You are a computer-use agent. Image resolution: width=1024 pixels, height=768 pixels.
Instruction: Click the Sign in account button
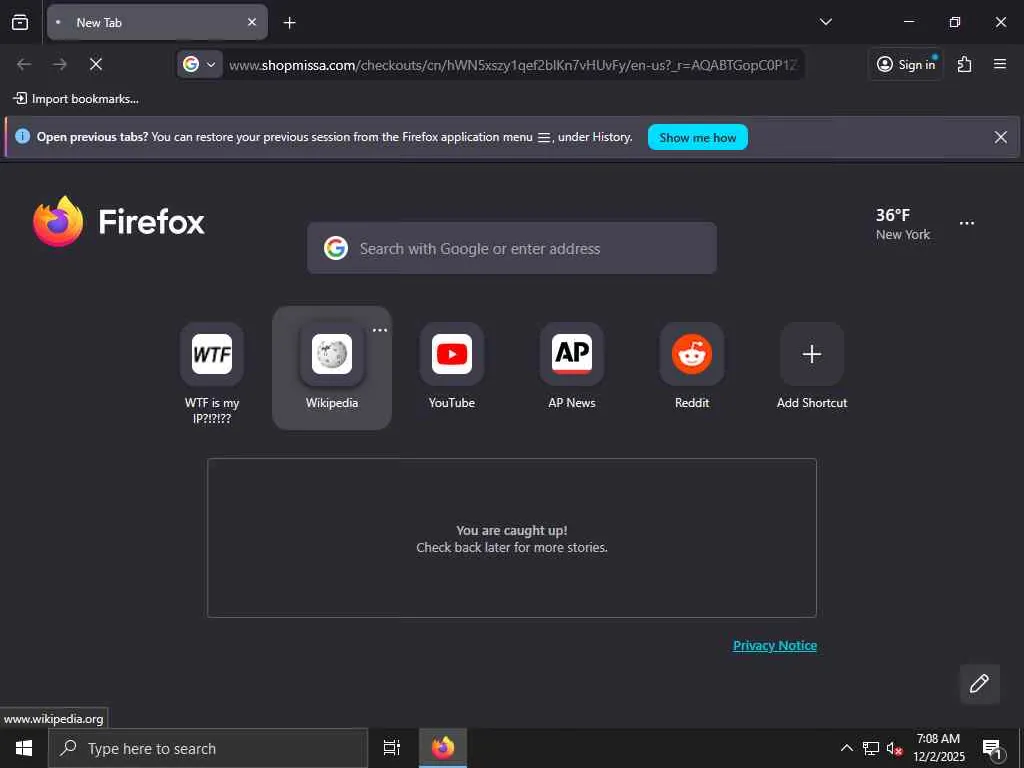click(906, 64)
